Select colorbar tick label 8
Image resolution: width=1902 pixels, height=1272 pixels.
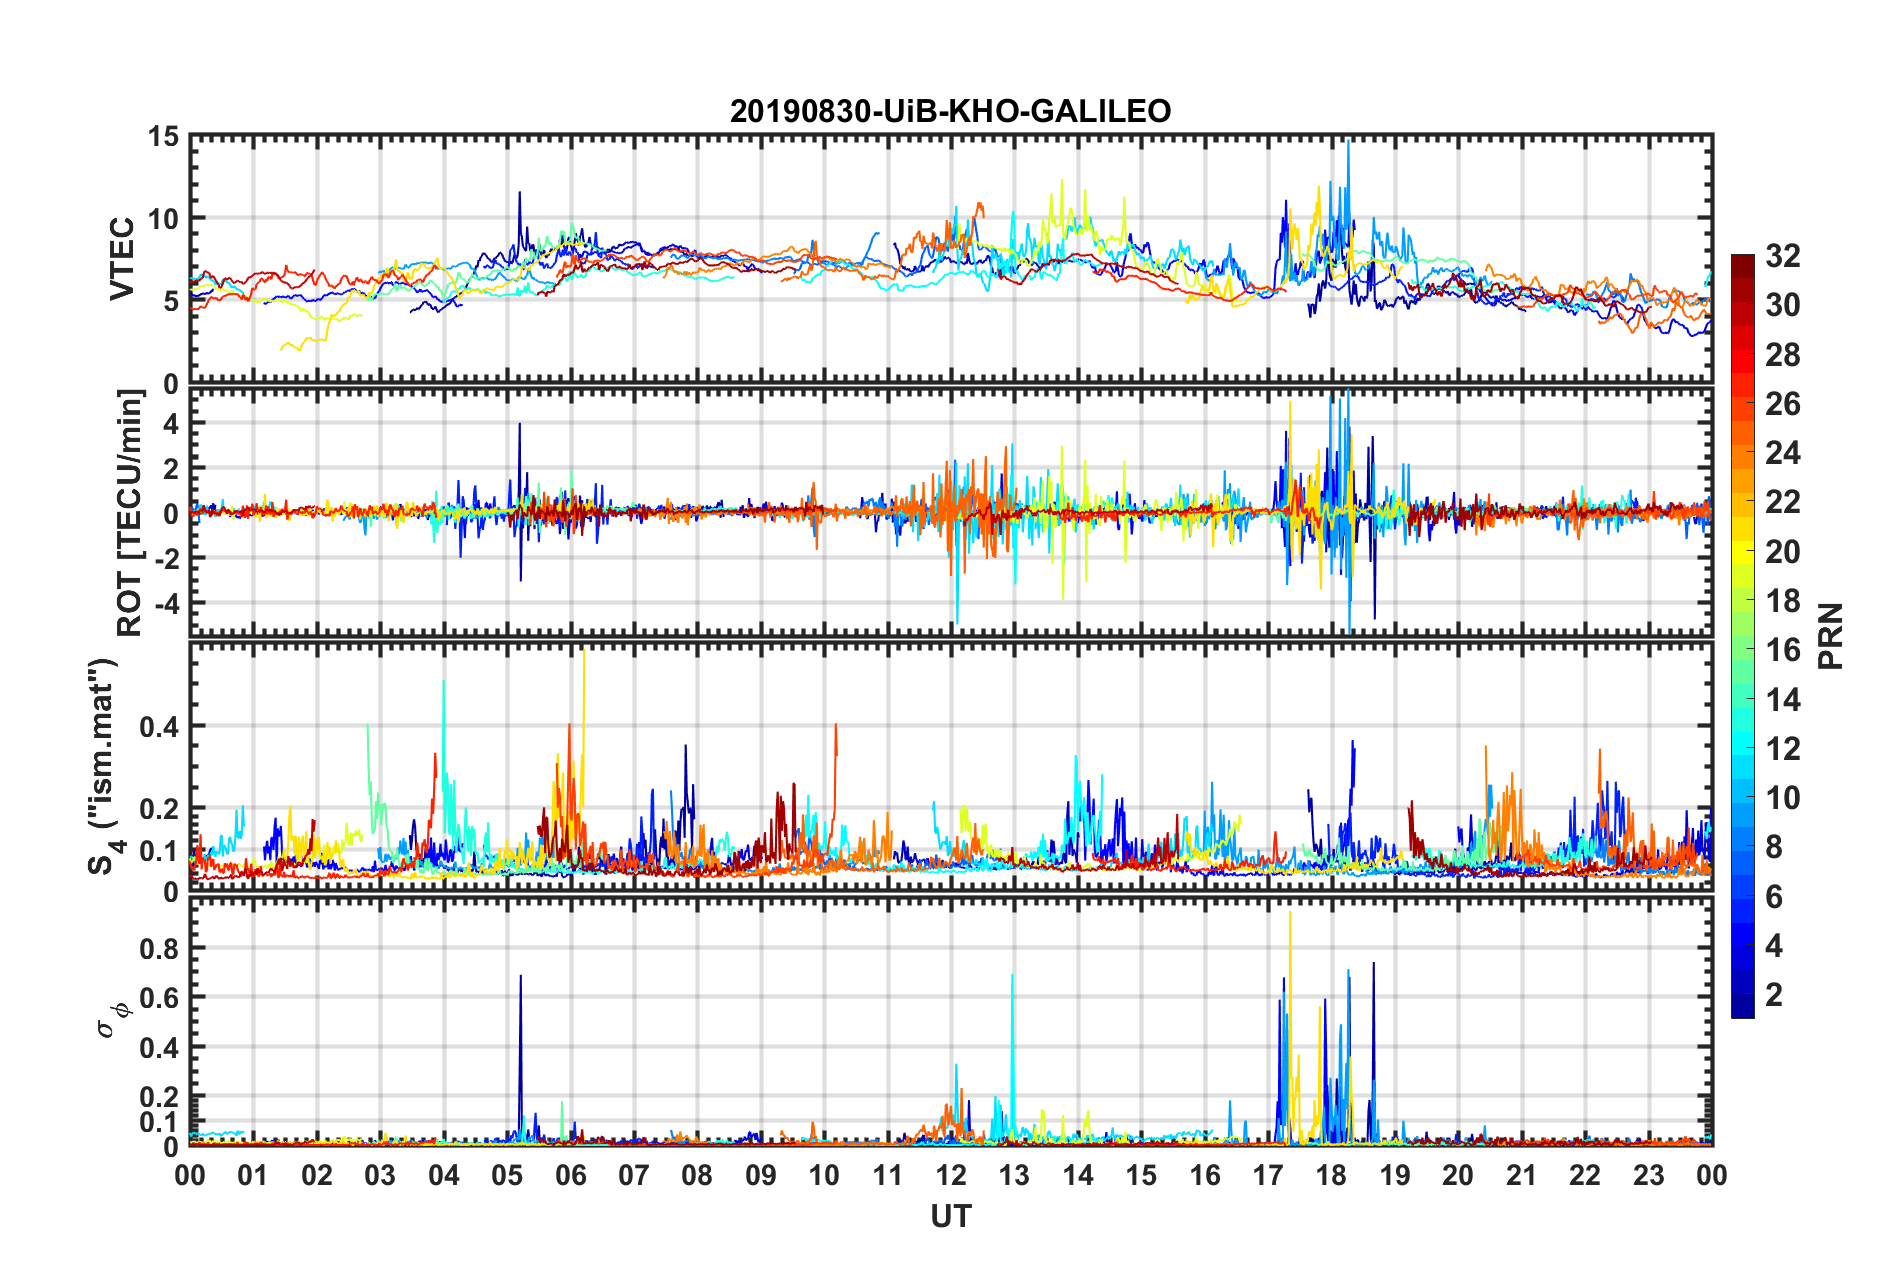point(1774,847)
